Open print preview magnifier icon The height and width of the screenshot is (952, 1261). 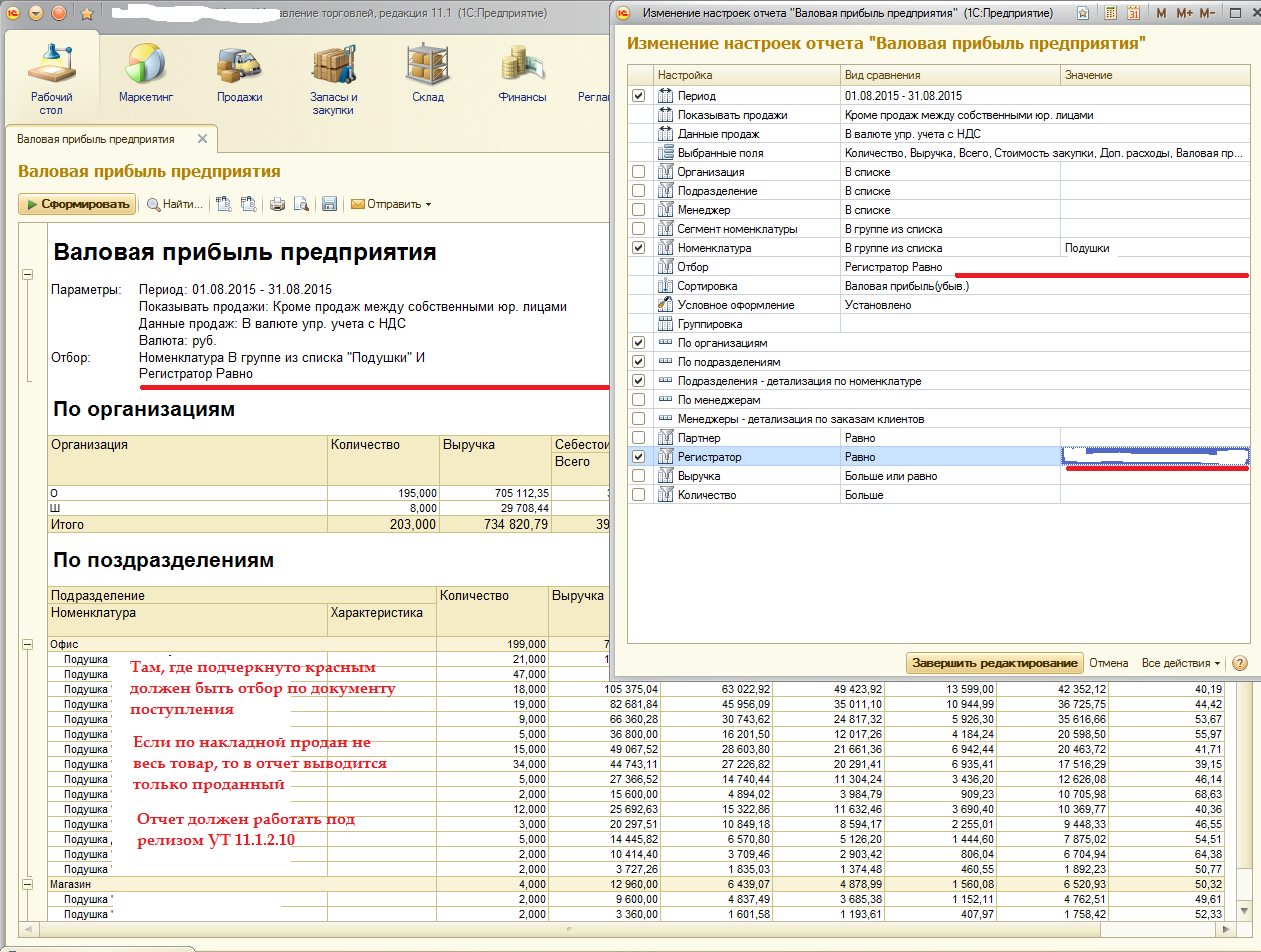[299, 204]
